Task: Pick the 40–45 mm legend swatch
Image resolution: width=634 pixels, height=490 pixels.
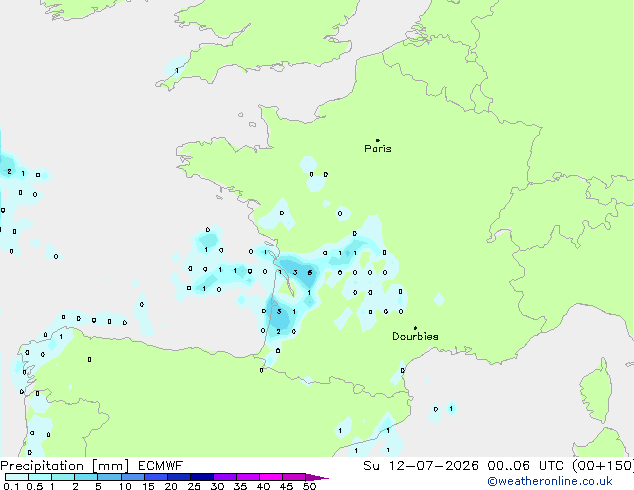Action: click(271, 477)
